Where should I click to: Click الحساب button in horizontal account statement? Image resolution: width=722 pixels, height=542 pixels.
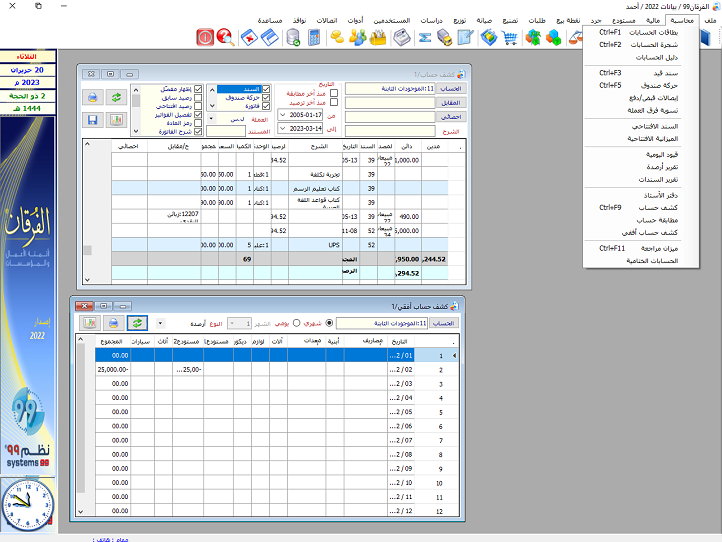443,324
